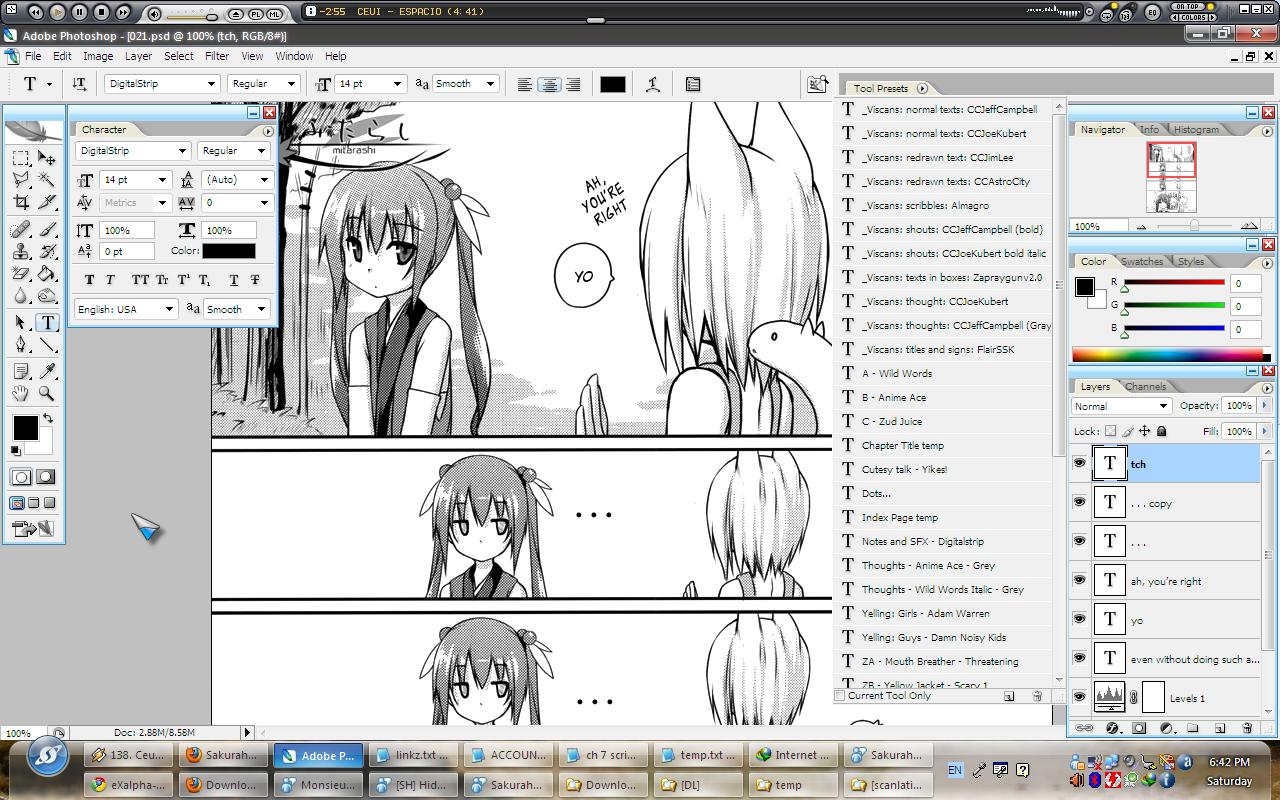Select the Clone Stamp tool

point(21,252)
